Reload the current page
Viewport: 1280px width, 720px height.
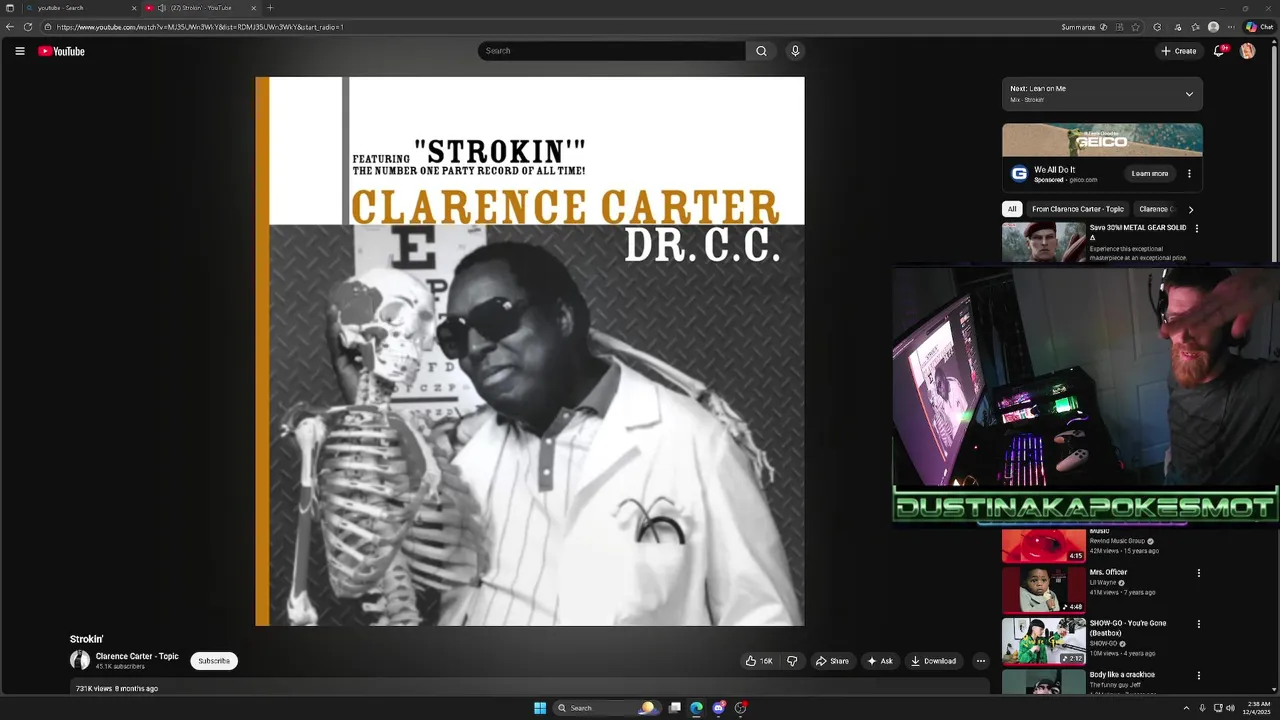coord(28,27)
